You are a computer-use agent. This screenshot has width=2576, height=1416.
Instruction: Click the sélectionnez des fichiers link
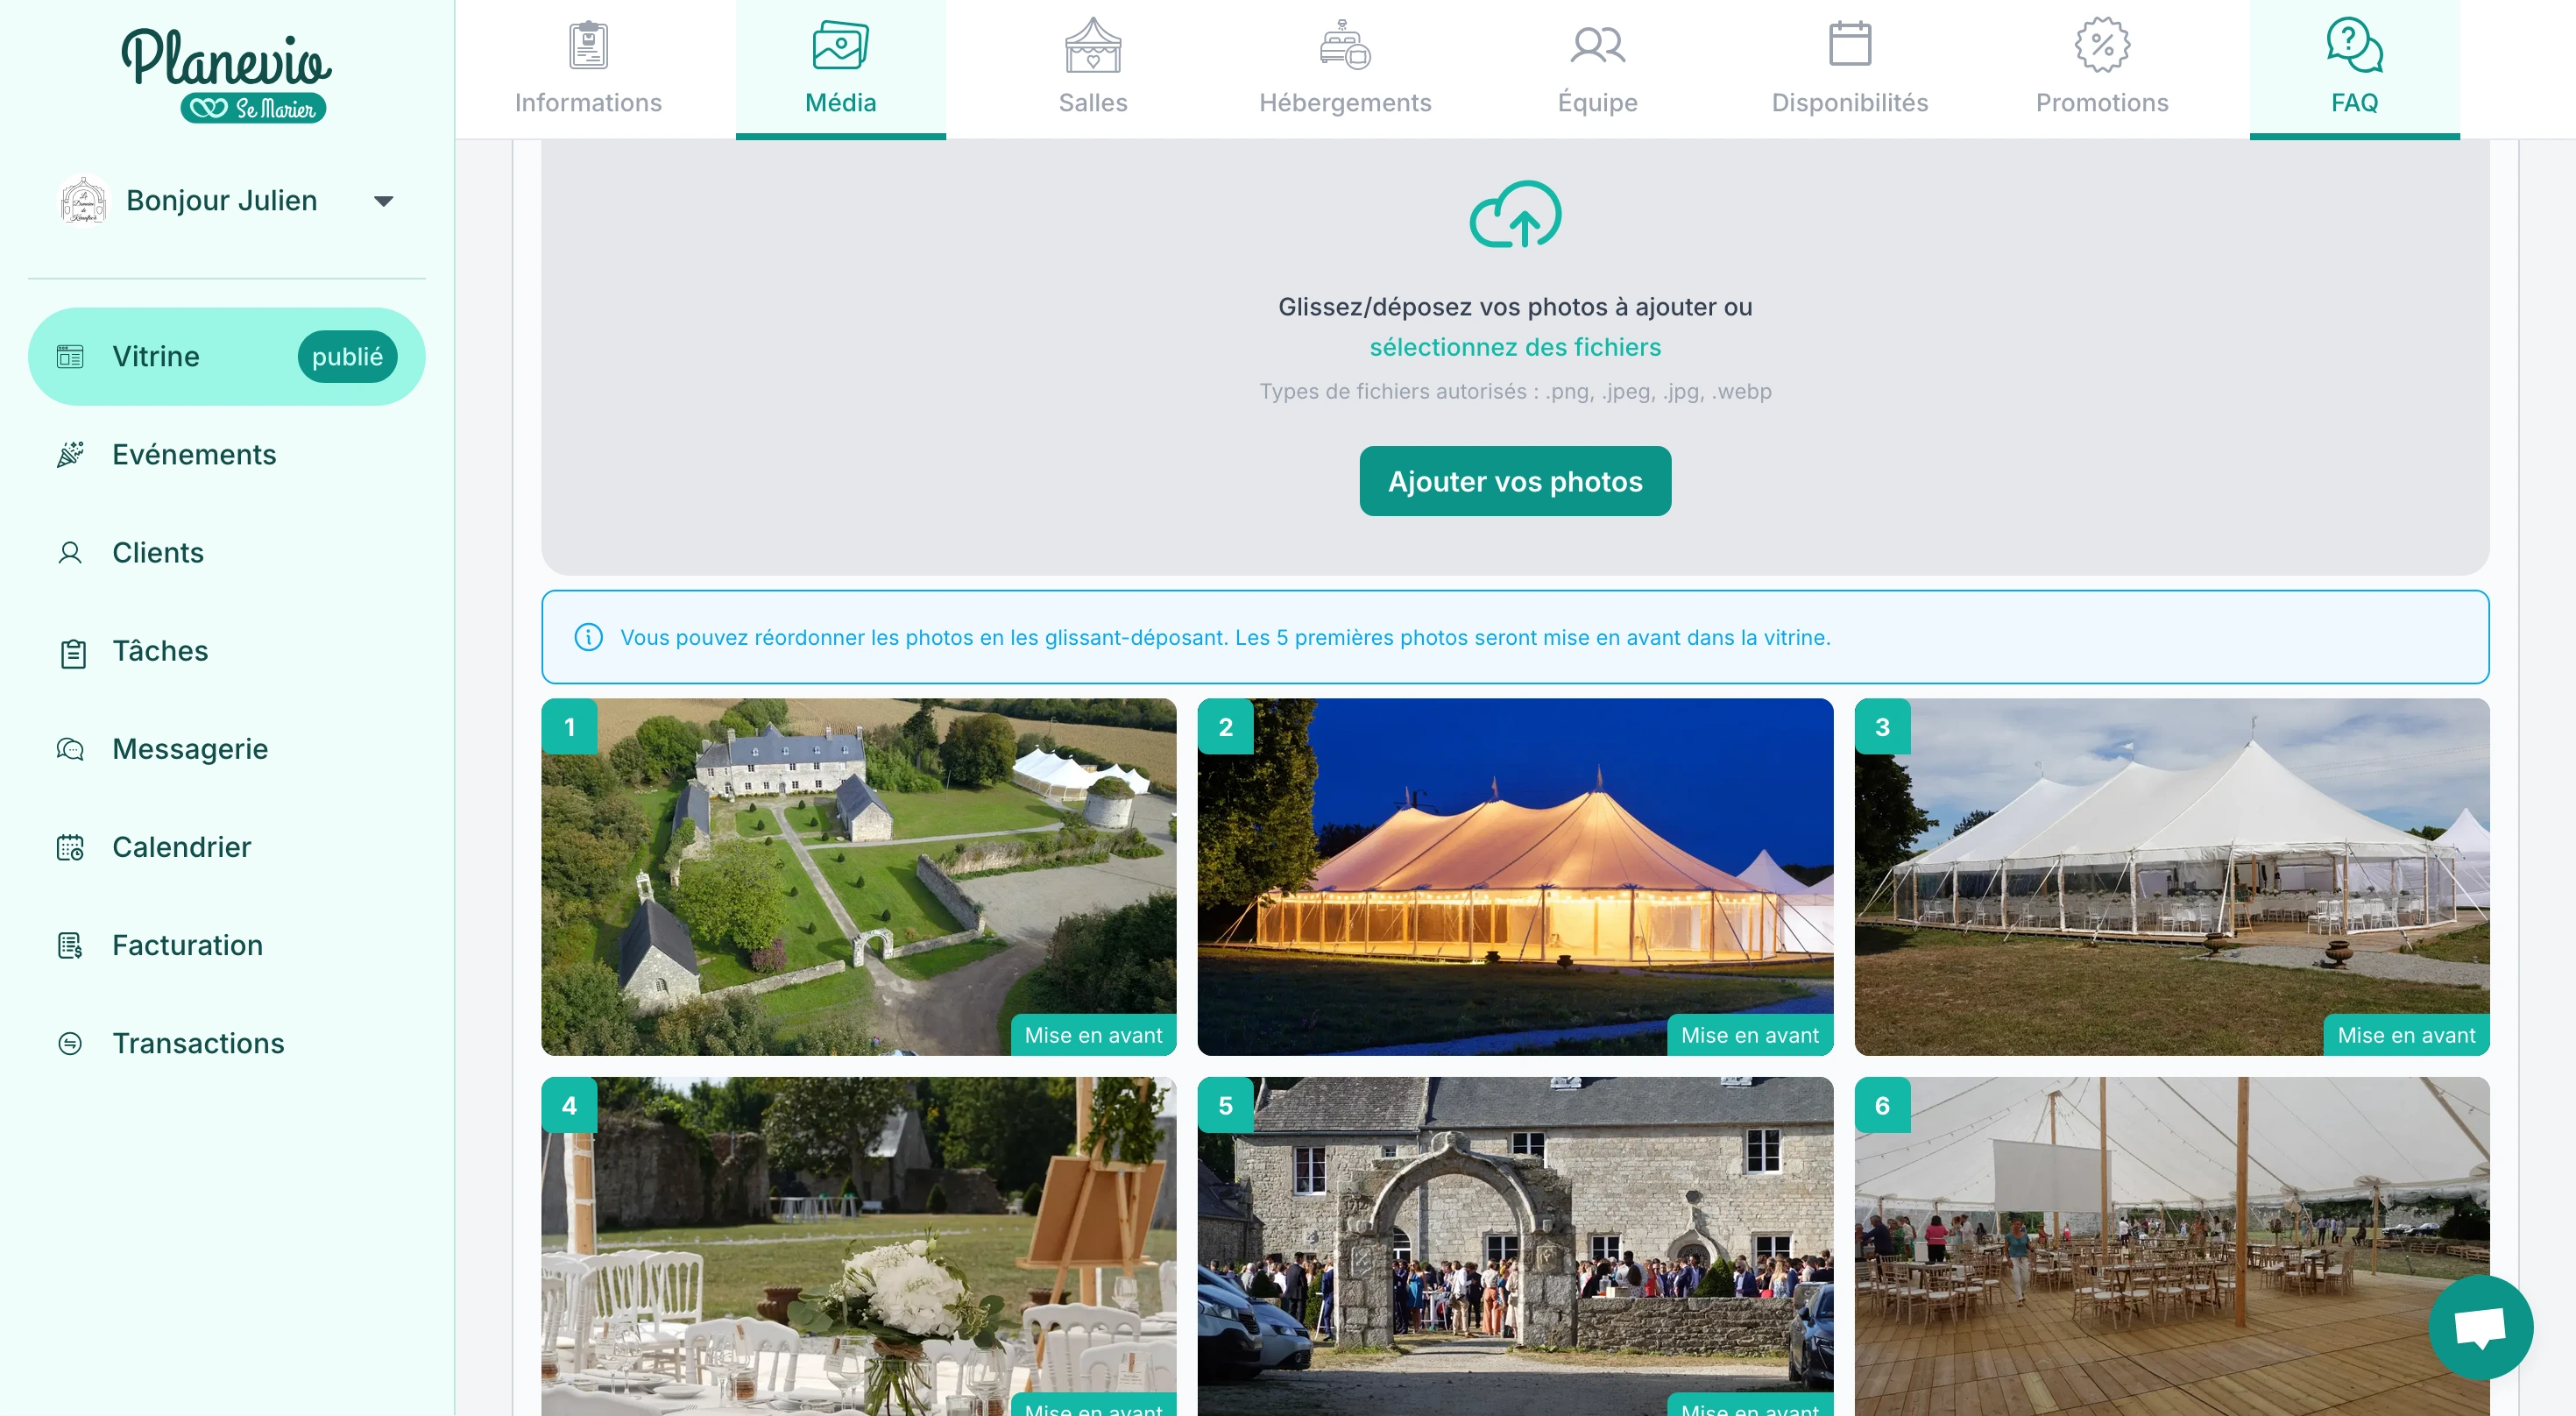point(1514,347)
